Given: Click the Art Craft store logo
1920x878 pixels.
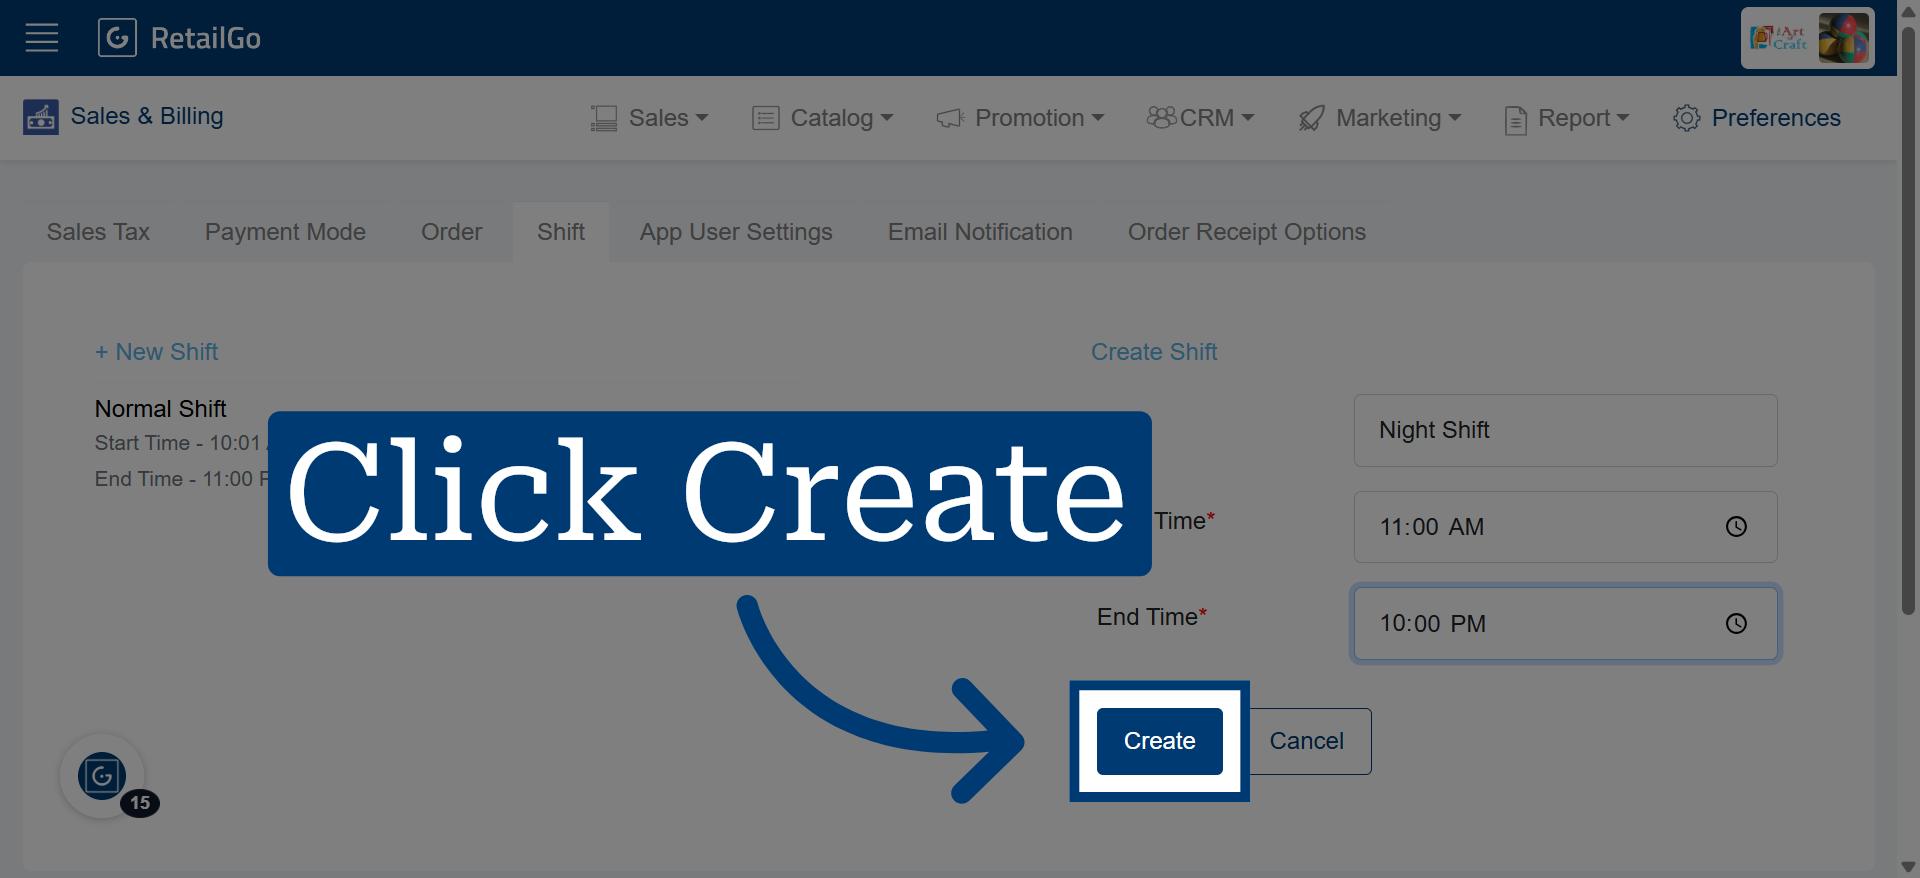Looking at the screenshot, I should [1807, 38].
